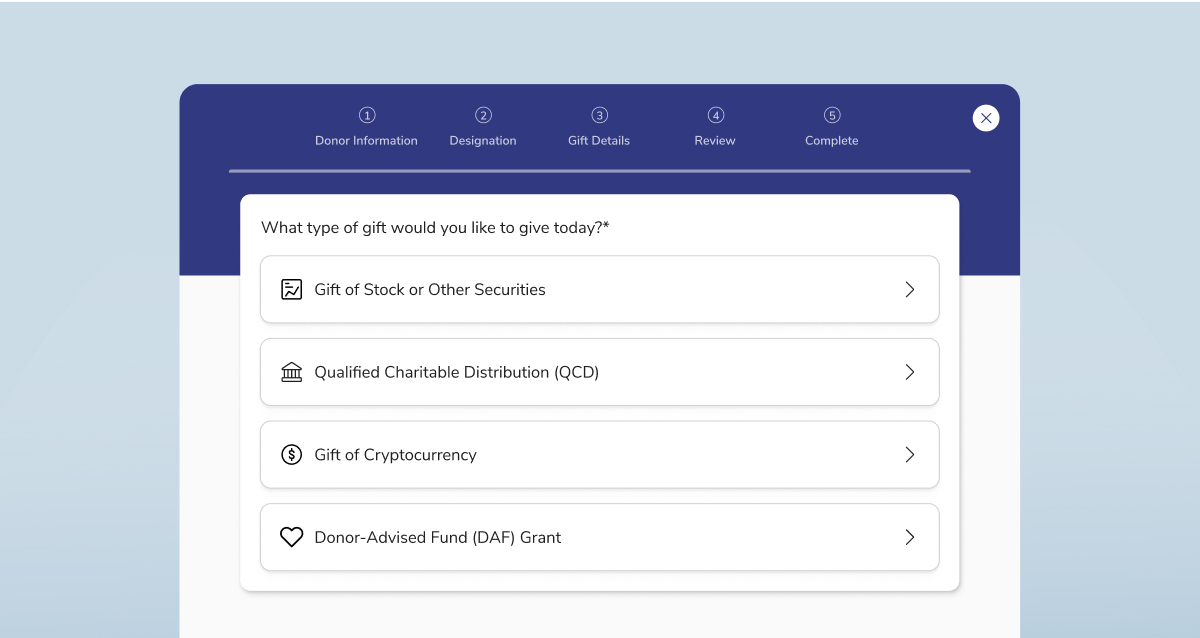The width and height of the screenshot is (1200, 638).
Task: Expand the Gift of Cryptocurrency chevron
Action: (x=909, y=455)
